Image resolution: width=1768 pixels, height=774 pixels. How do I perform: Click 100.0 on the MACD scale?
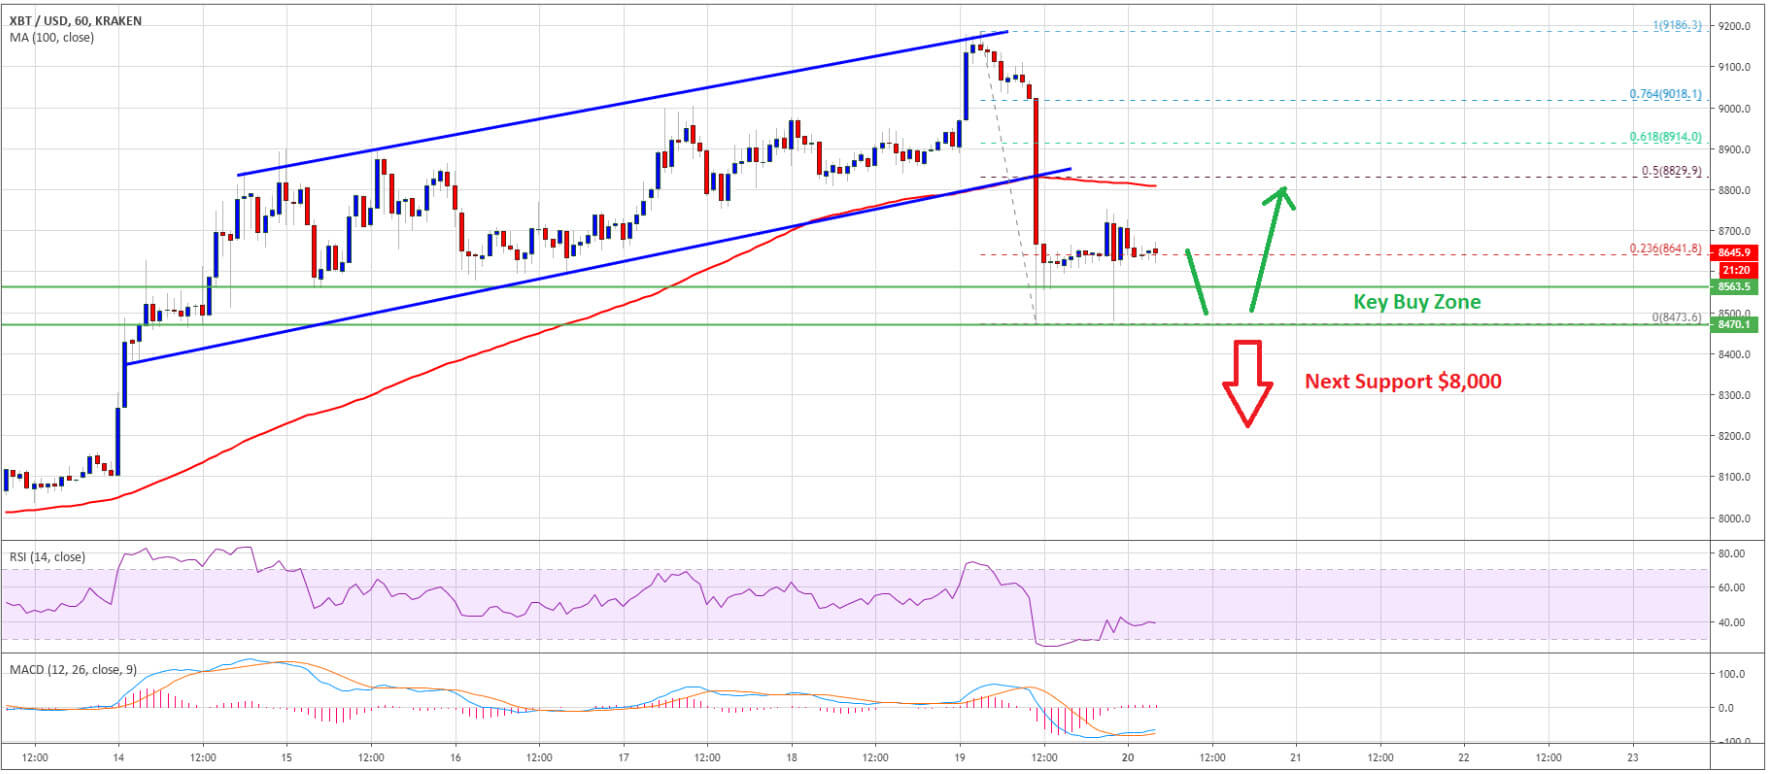coord(1732,674)
